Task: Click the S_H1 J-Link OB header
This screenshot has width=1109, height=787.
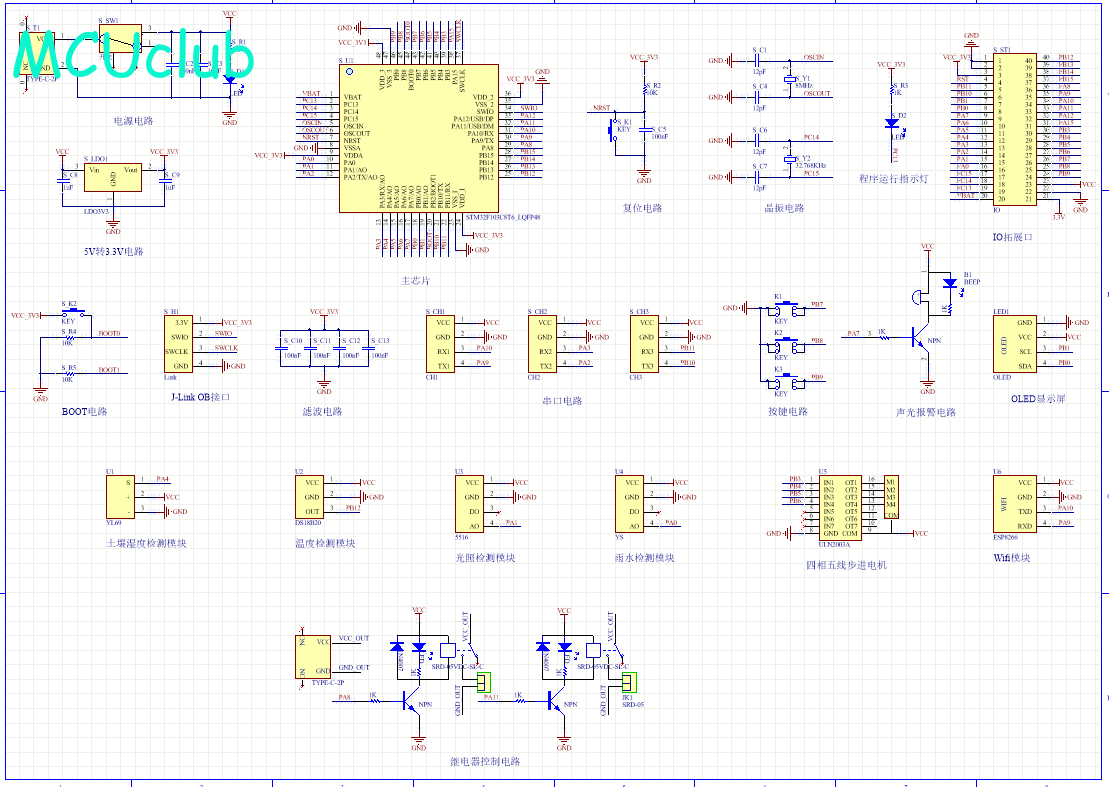Action: point(178,344)
